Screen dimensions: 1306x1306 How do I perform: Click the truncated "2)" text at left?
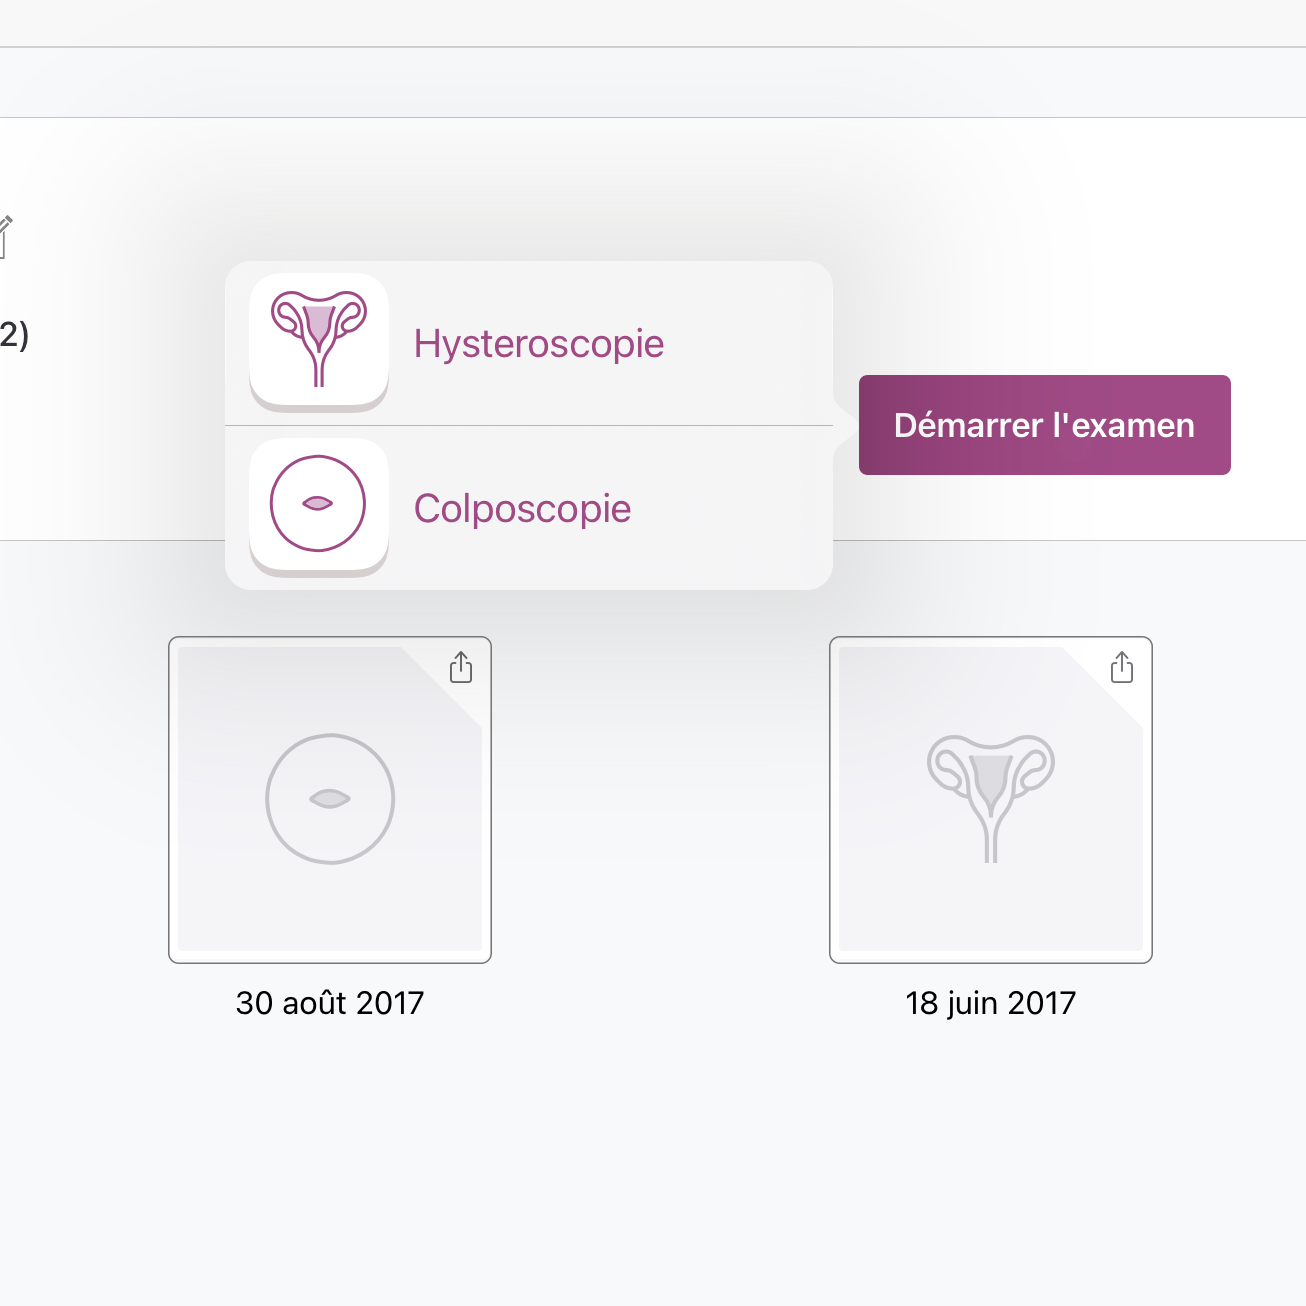(14, 335)
